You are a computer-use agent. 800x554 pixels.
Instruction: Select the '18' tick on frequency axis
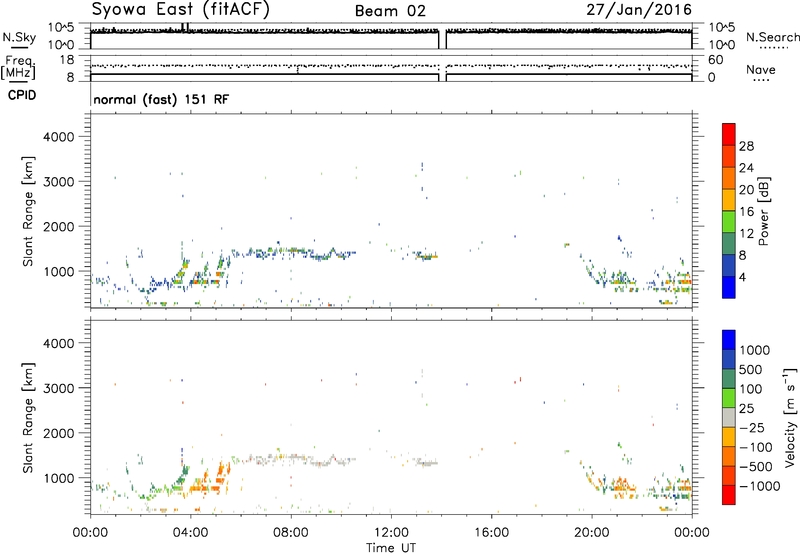tap(67, 60)
